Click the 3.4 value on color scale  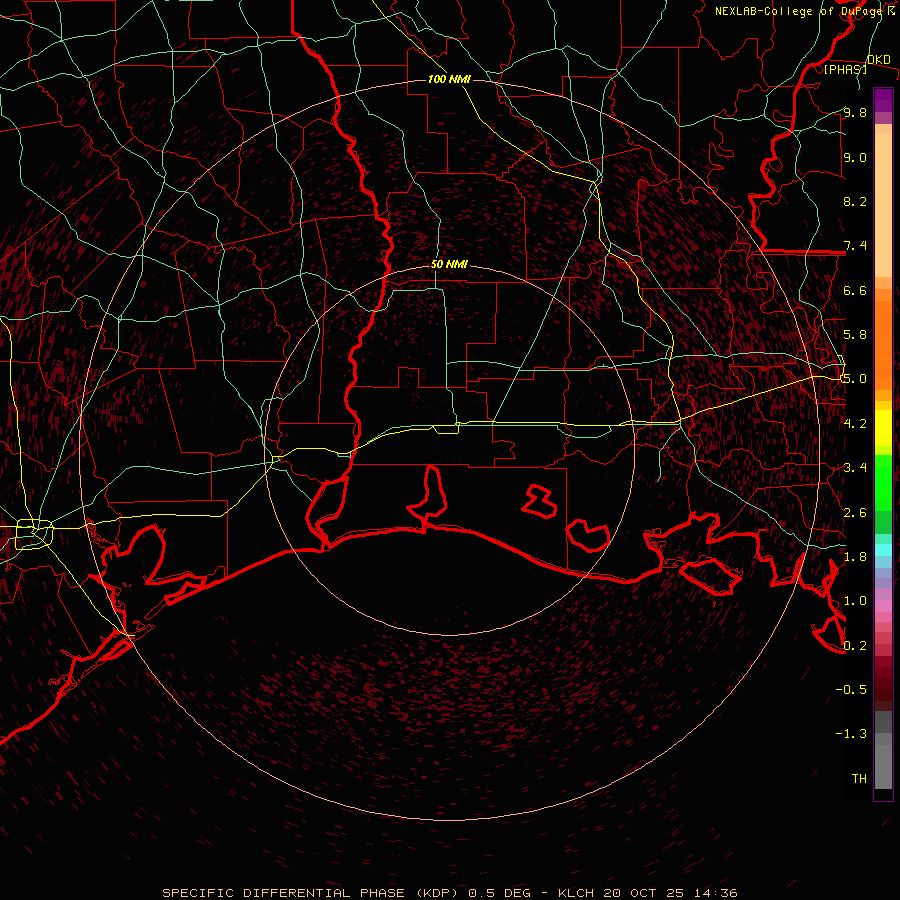[855, 468]
